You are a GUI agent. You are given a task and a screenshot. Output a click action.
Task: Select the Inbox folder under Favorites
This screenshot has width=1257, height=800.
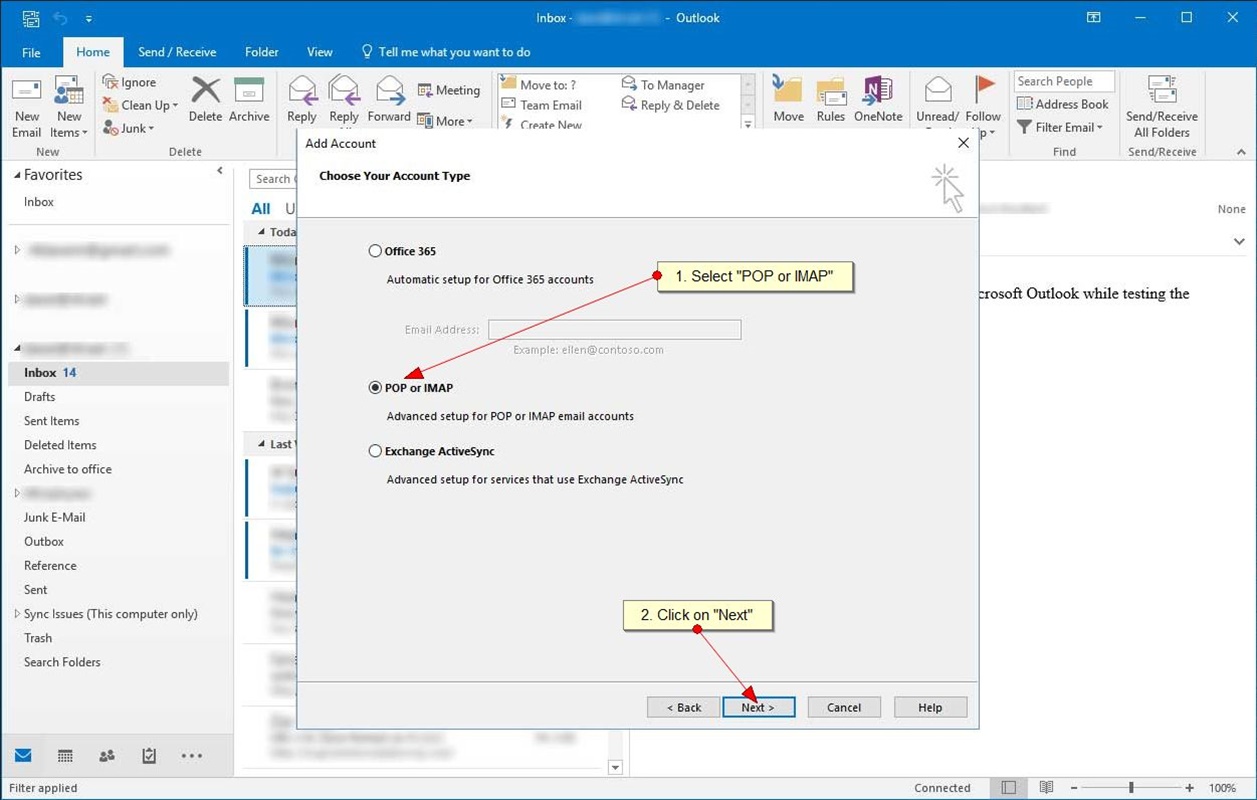(x=39, y=202)
